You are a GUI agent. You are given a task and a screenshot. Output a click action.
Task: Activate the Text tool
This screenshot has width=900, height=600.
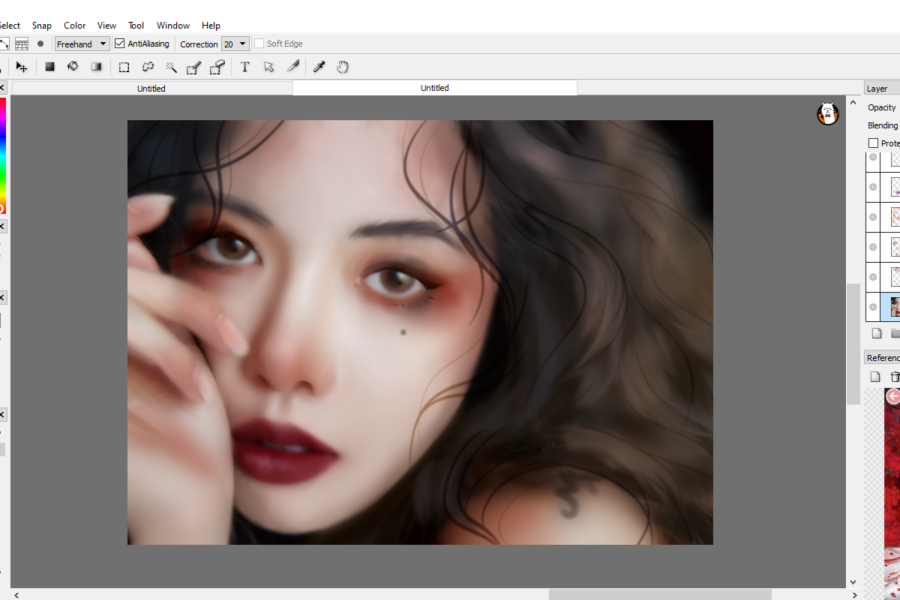[x=245, y=67]
